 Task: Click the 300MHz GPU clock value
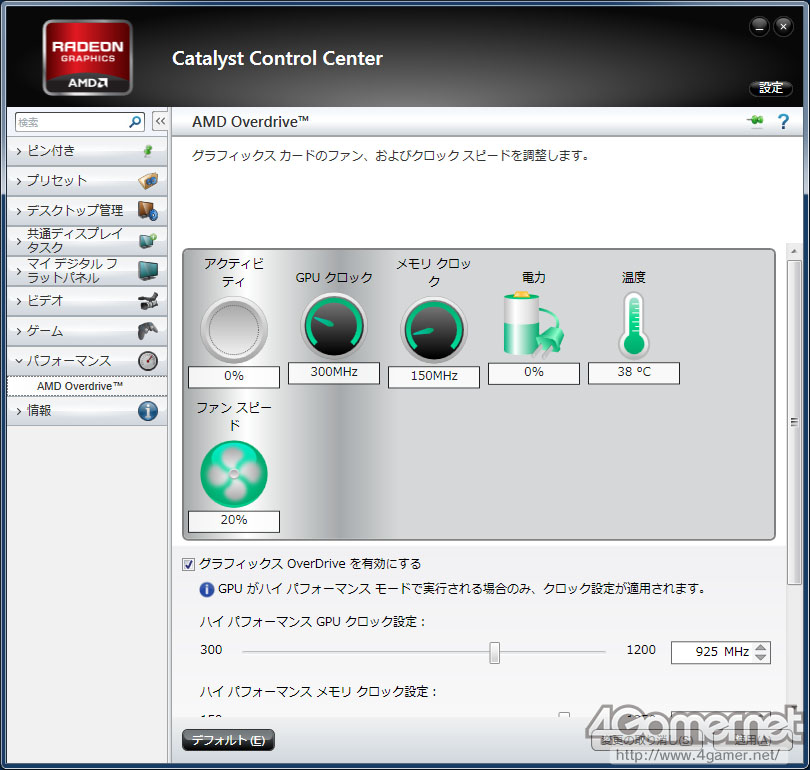[x=334, y=372]
